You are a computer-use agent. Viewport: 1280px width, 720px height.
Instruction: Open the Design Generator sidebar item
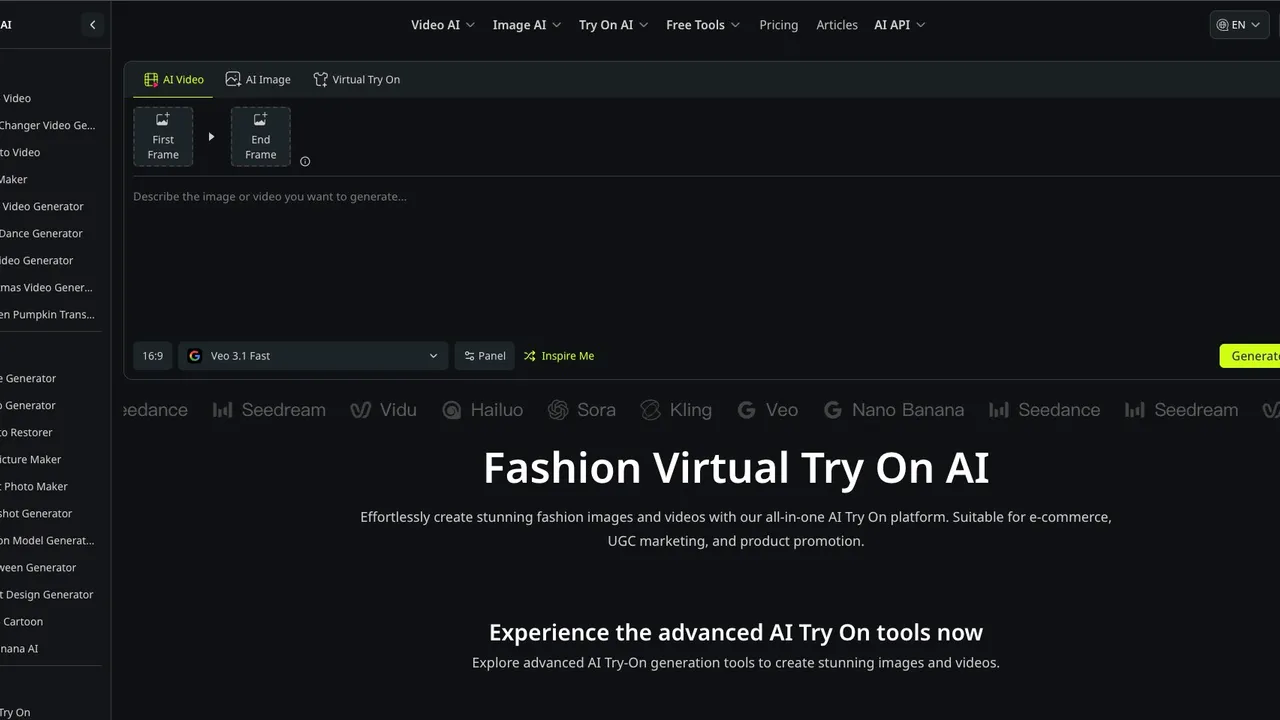coord(48,594)
